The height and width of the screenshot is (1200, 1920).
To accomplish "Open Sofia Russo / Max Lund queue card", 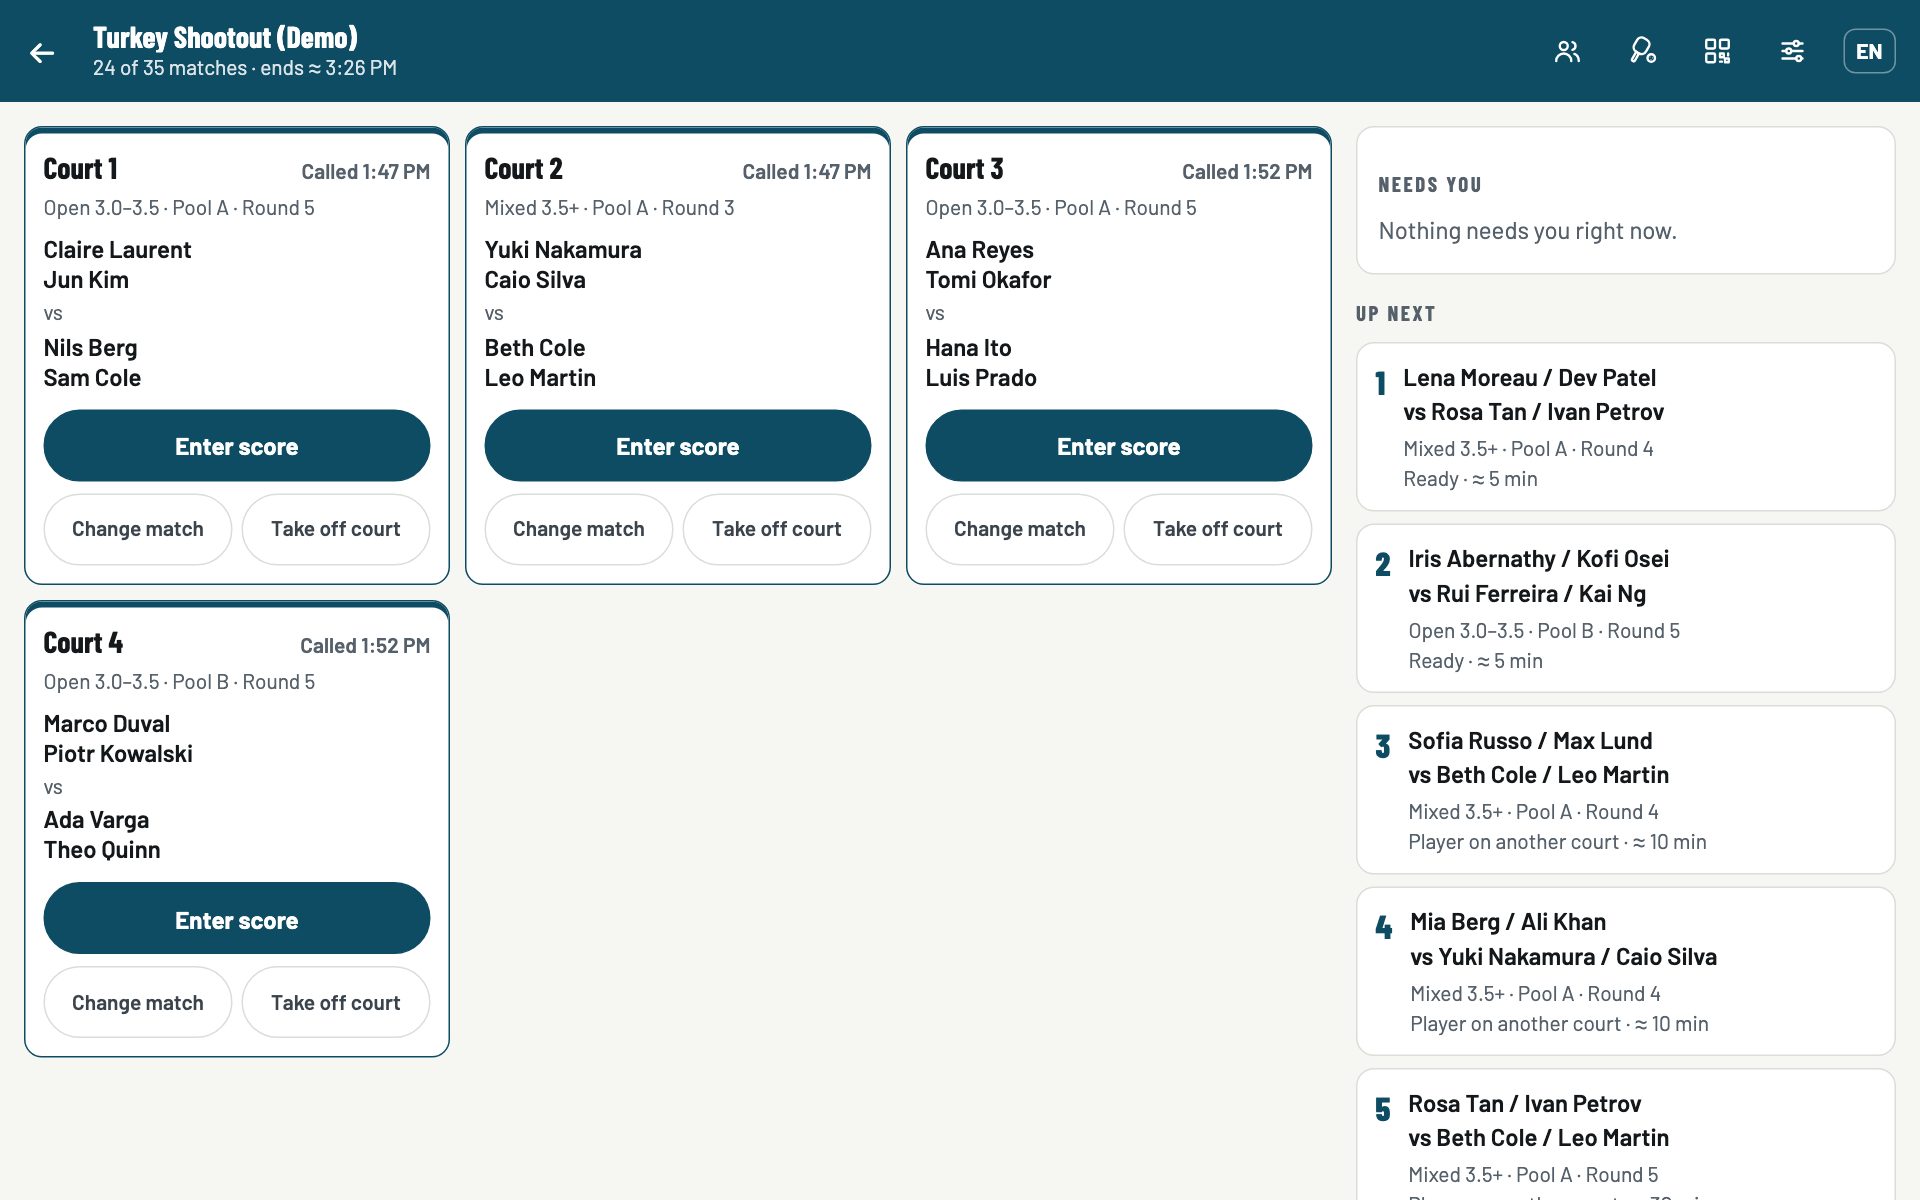I will click(x=1625, y=790).
